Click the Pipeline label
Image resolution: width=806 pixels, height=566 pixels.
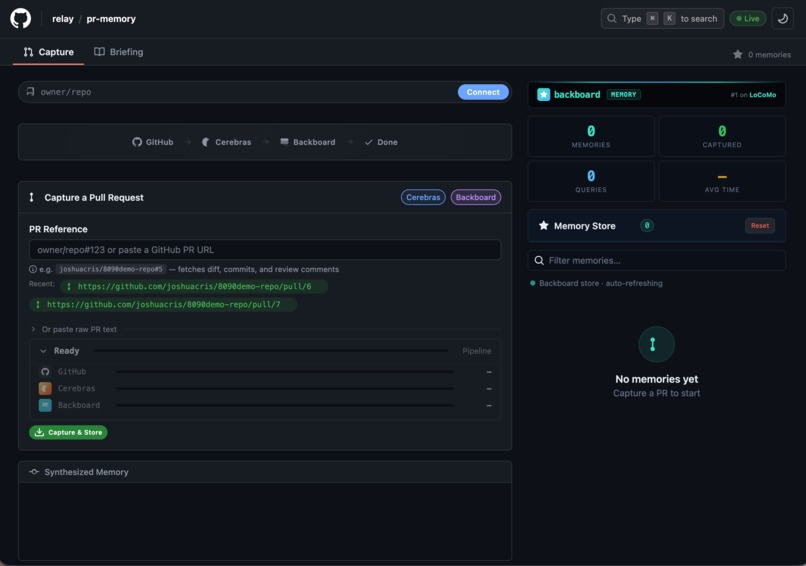(x=477, y=351)
